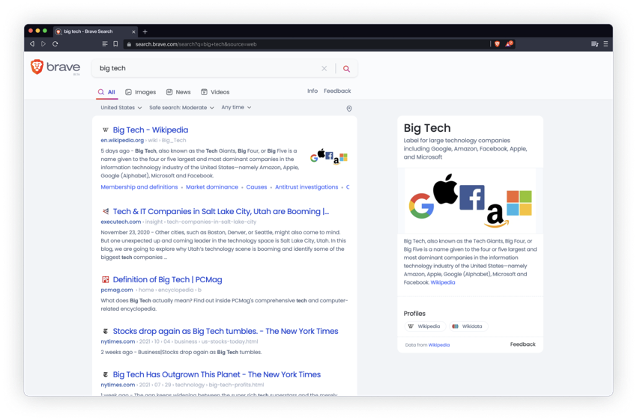Toggle the sidebar reader icon in toolbar

105,44
